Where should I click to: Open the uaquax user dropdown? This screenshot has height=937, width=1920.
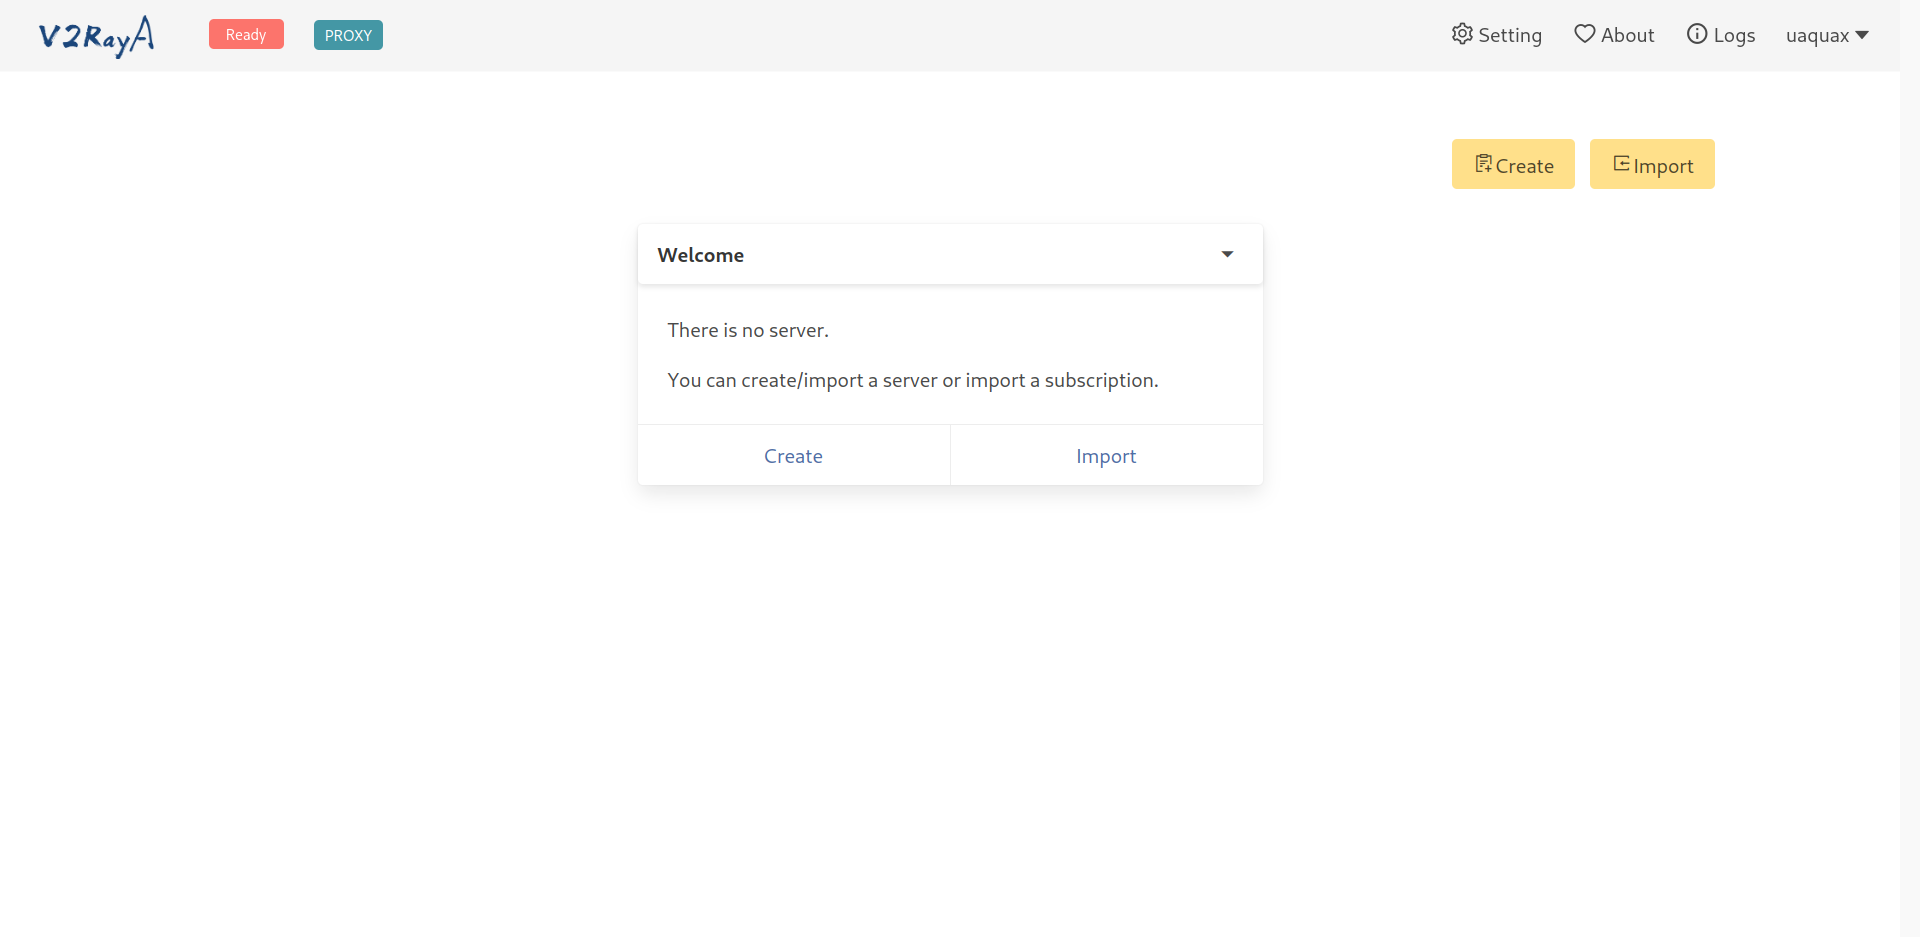(x=1817, y=36)
